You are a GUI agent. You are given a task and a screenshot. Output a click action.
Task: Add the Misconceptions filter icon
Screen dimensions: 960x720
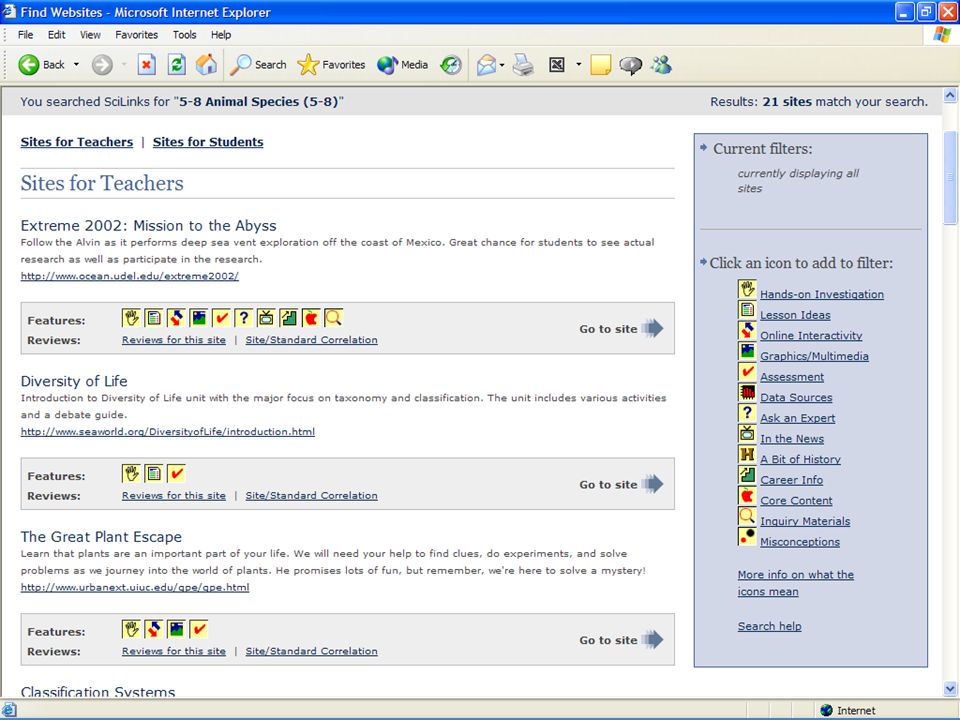coord(747,536)
